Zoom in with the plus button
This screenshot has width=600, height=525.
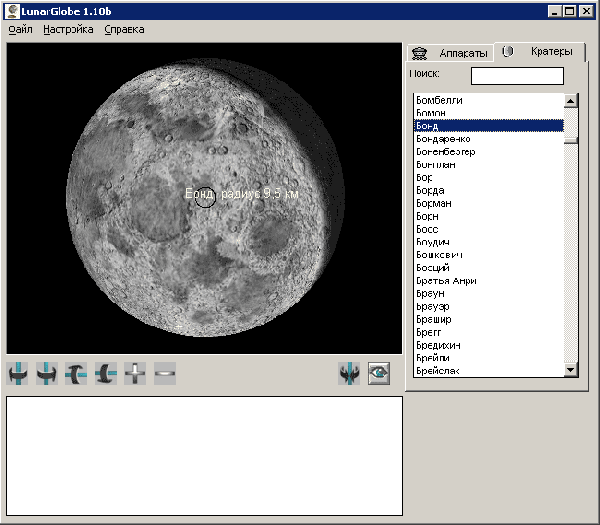click(135, 374)
